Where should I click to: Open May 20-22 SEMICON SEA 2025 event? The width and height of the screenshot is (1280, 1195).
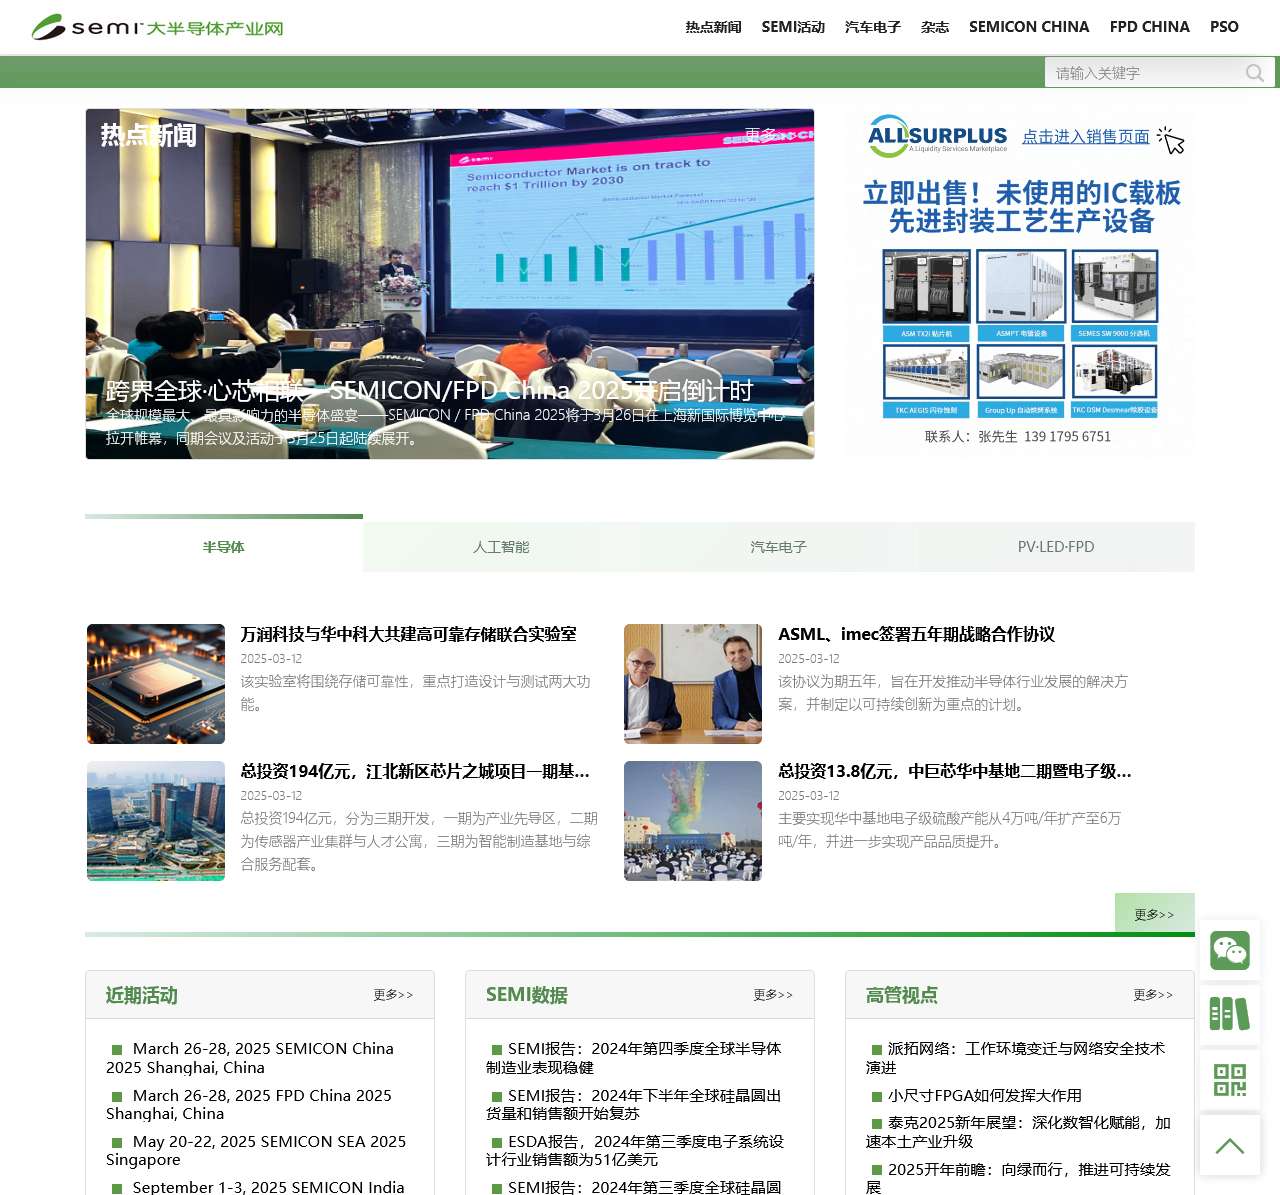coord(256,1151)
